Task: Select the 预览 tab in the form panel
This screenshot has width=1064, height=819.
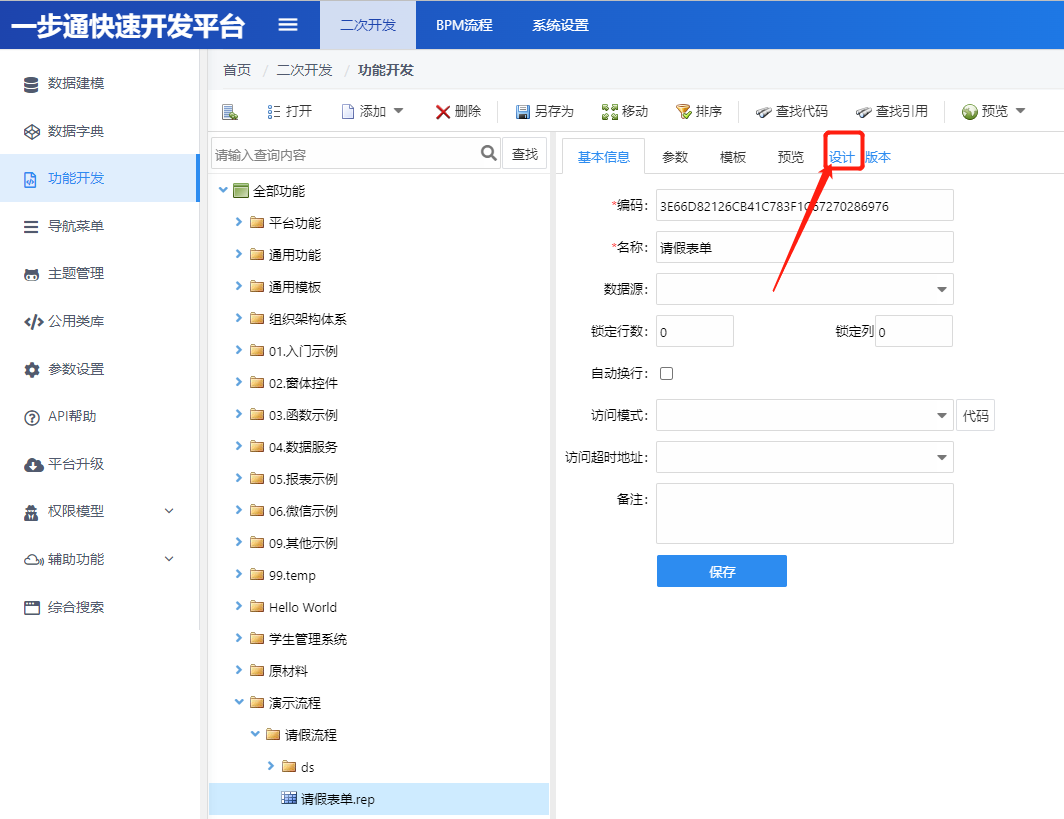Action: (791, 157)
